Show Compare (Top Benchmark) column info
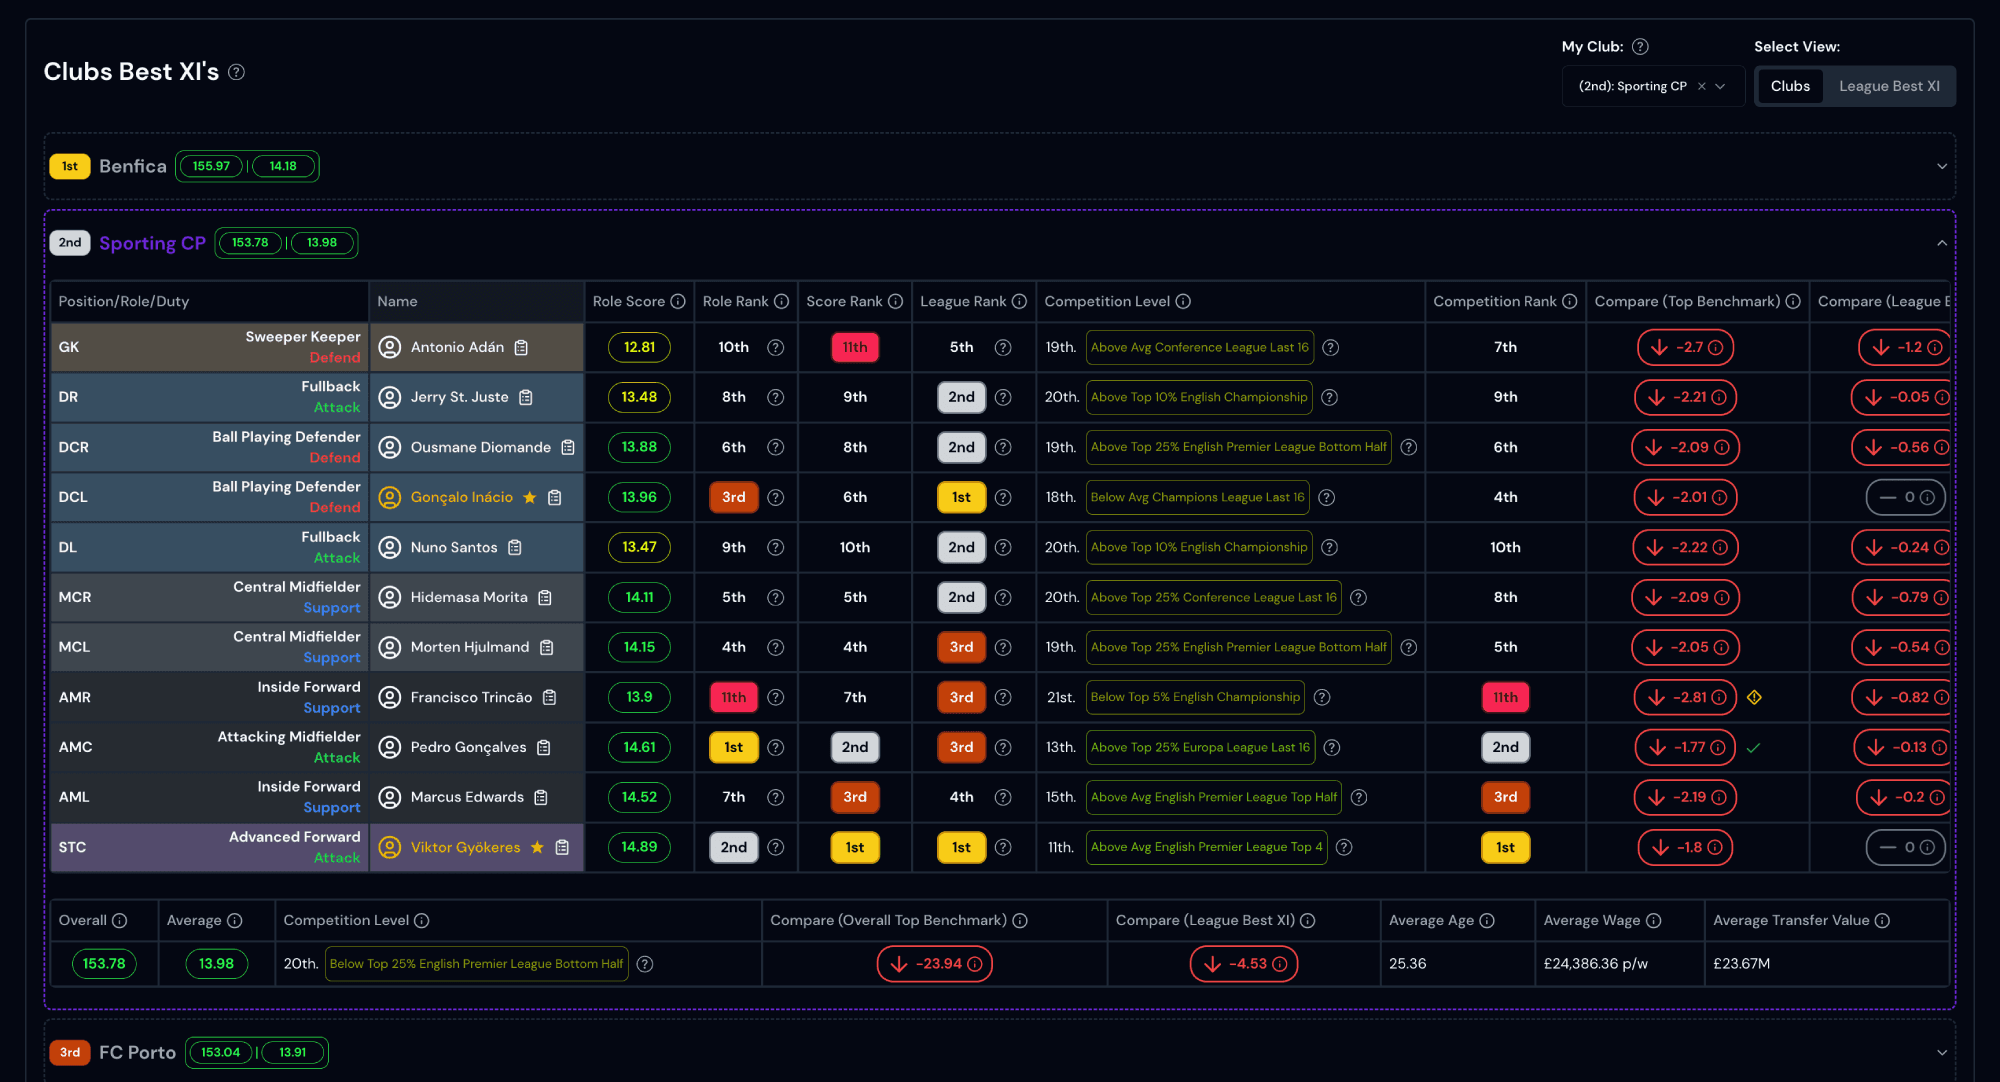2000x1082 pixels. pyautogui.click(x=1793, y=301)
